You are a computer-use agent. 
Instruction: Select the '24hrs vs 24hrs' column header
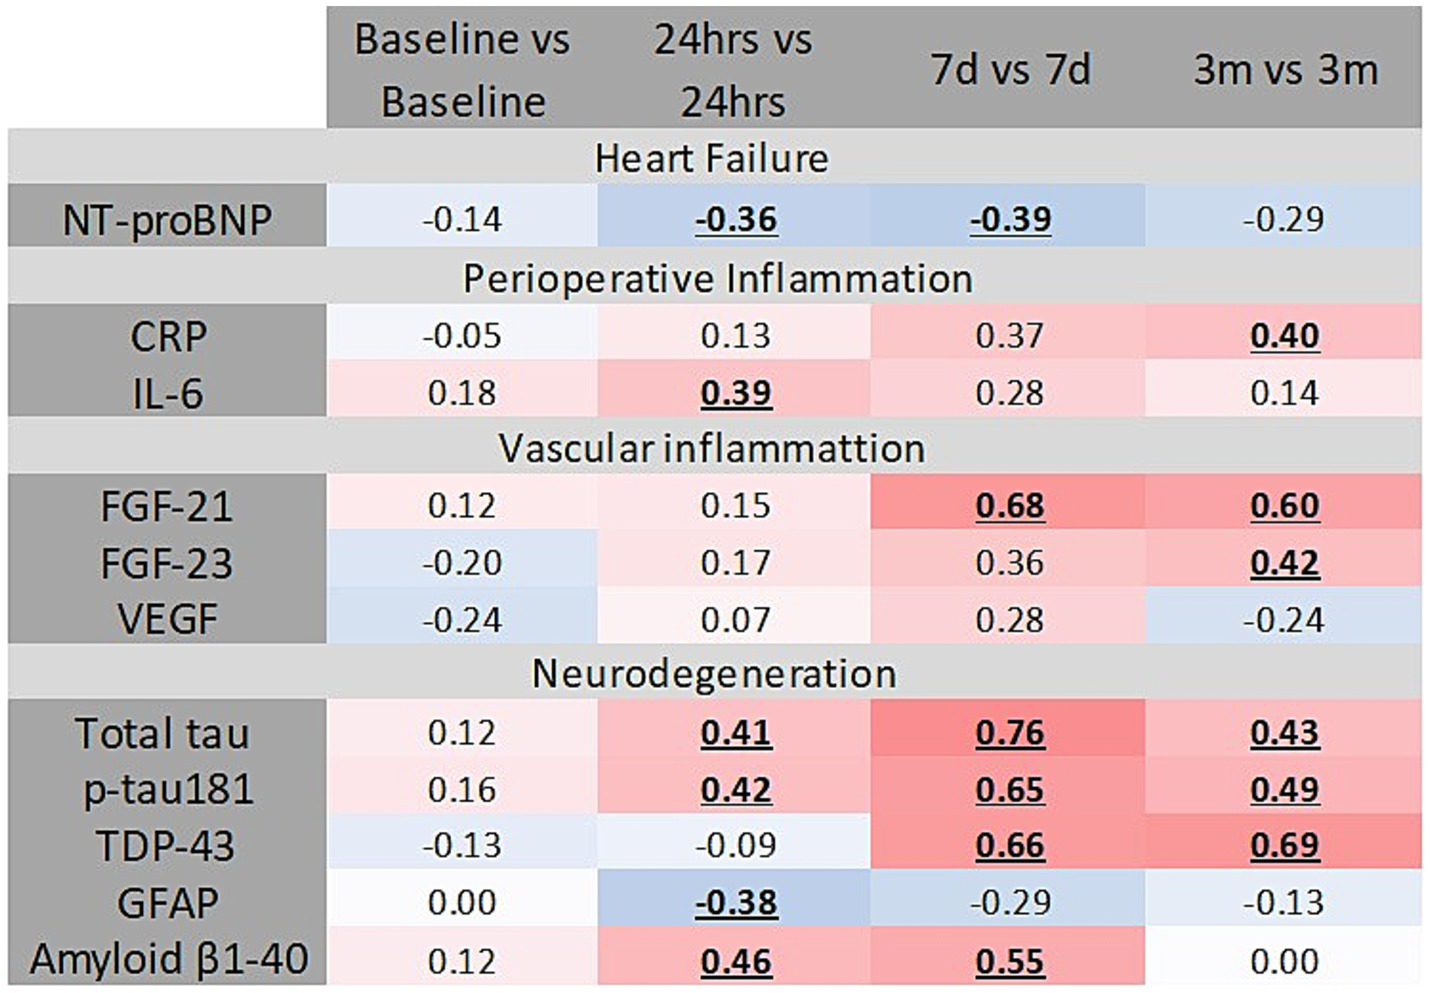coord(734,70)
